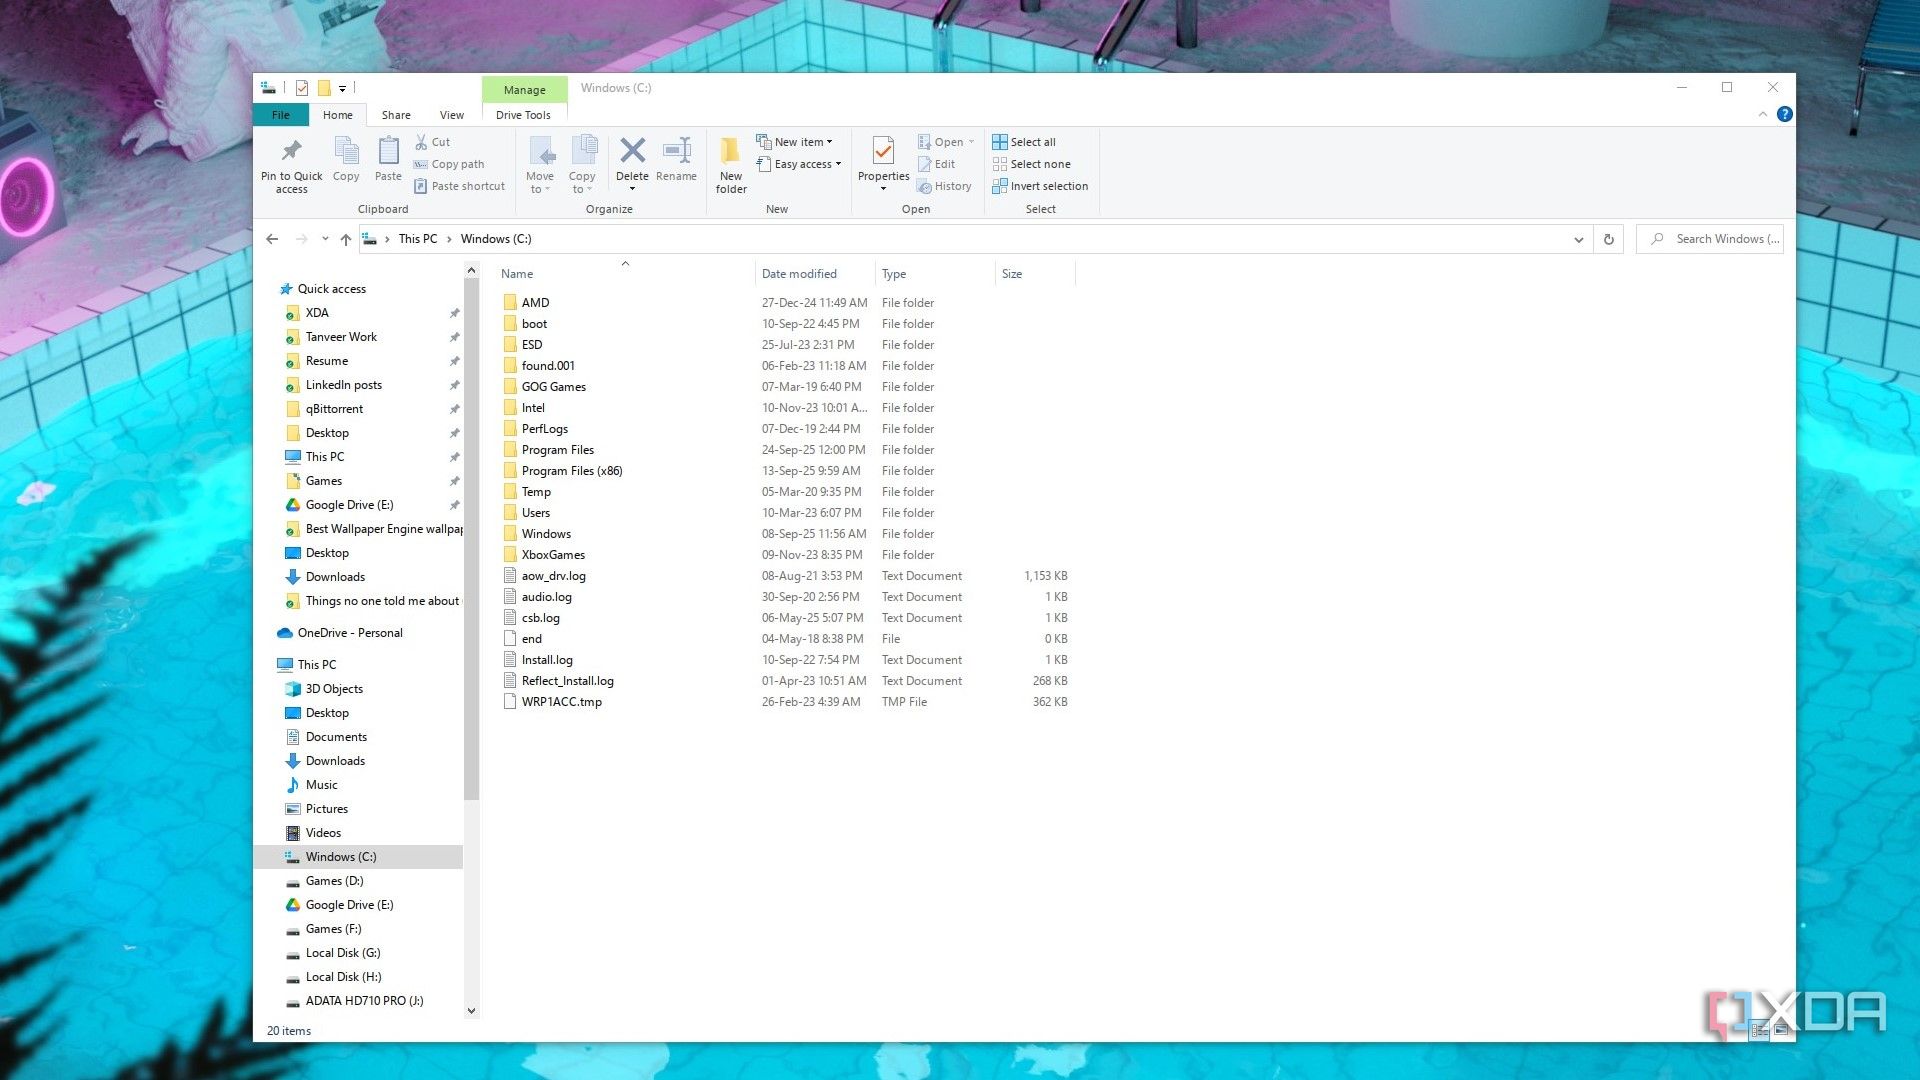This screenshot has width=1920, height=1080.
Task: Click Pin to Quick access icon
Action: pyautogui.click(x=291, y=151)
